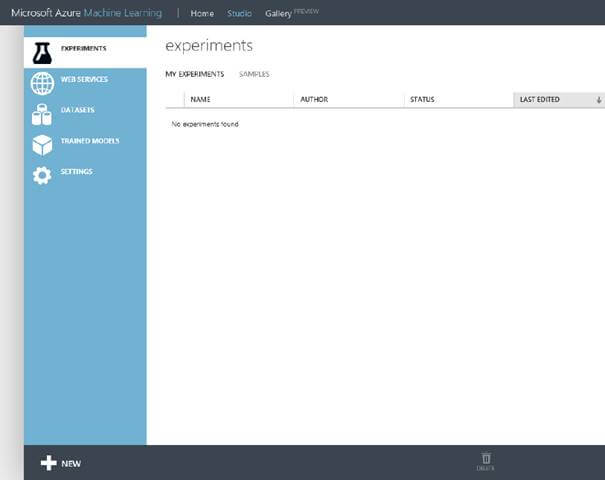Toggle Last Edited sort arrow
Viewport: 605px width, 480px height.
click(598, 100)
